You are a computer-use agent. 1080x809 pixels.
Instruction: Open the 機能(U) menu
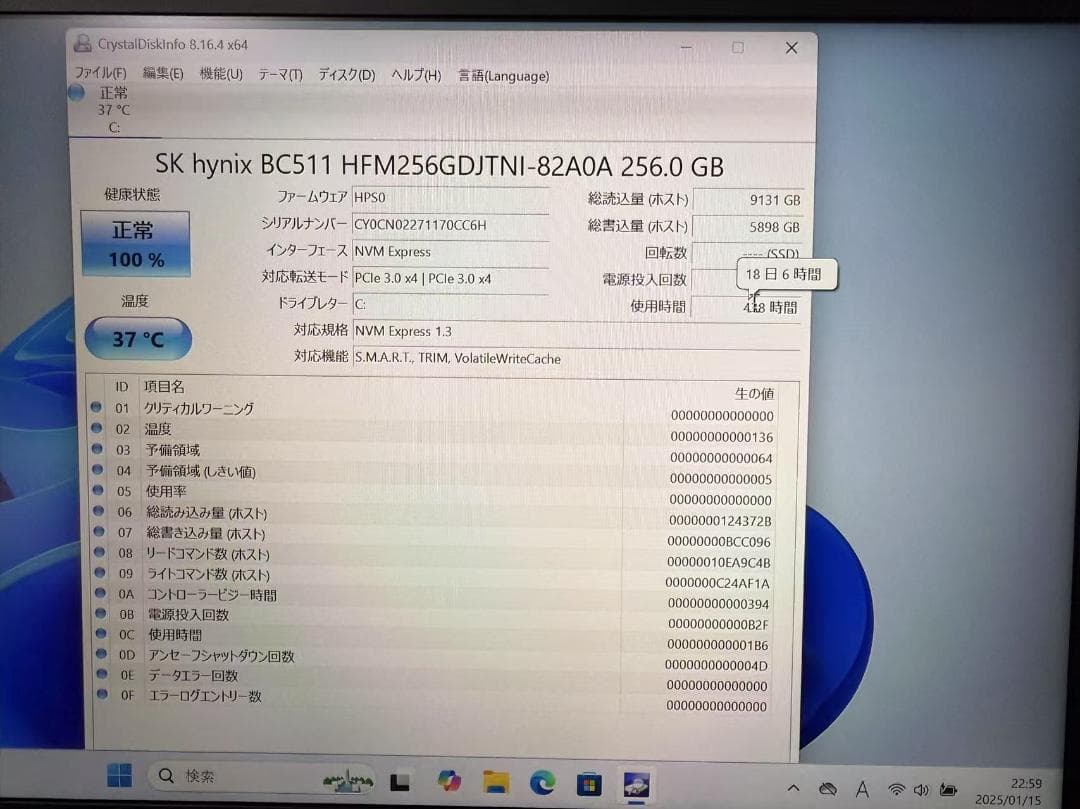219,74
